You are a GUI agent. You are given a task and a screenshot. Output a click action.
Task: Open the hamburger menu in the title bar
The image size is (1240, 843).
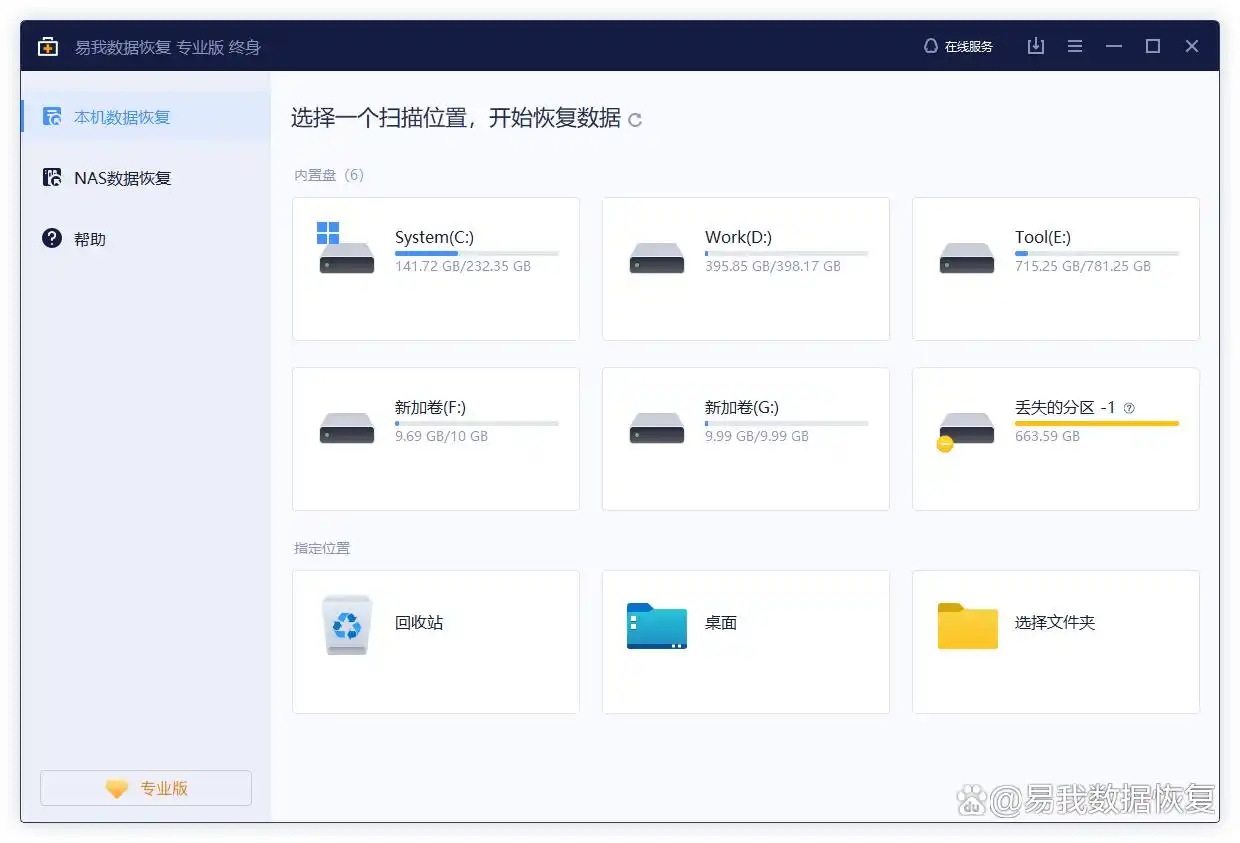point(1075,46)
